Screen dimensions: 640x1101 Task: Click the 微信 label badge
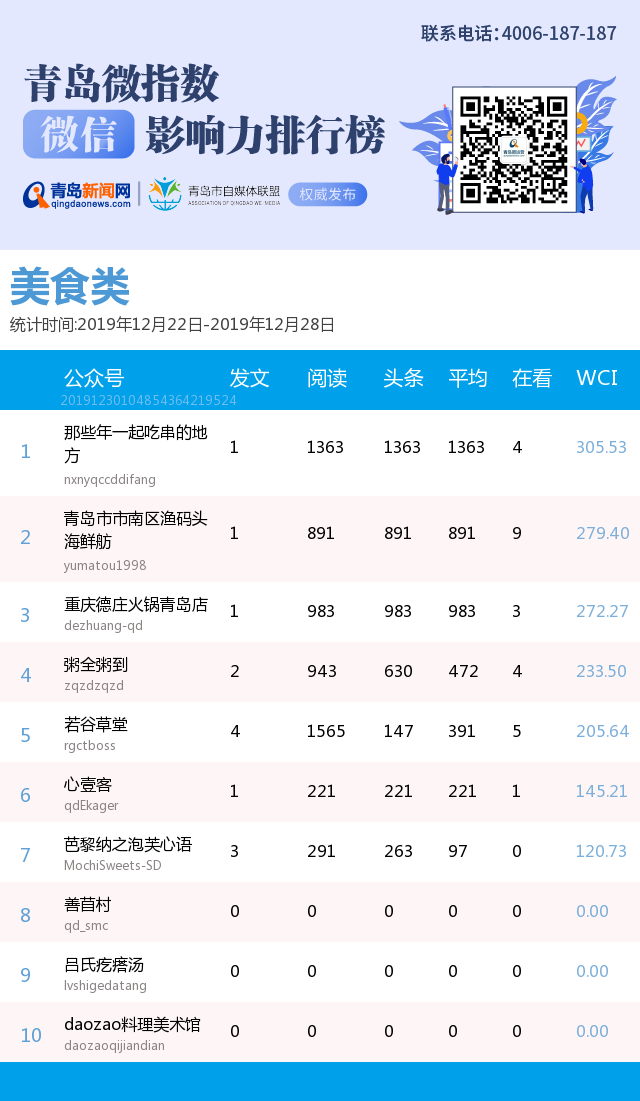click(x=78, y=135)
